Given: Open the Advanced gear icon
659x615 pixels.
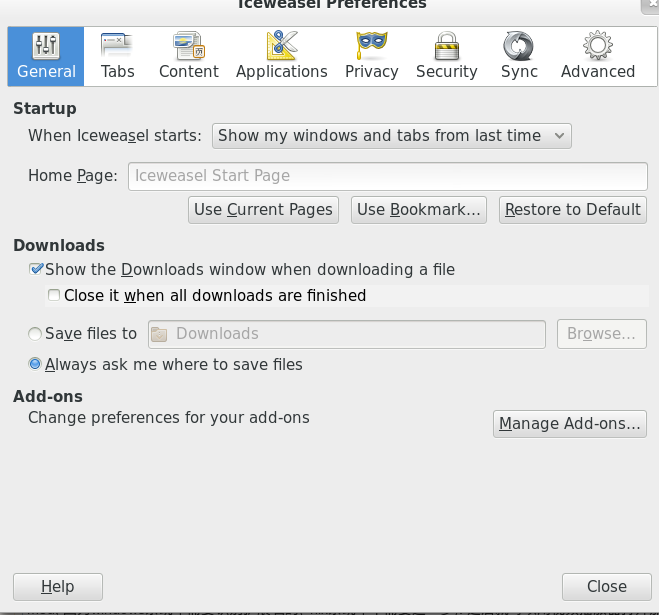Looking at the screenshot, I should (598, 45).
